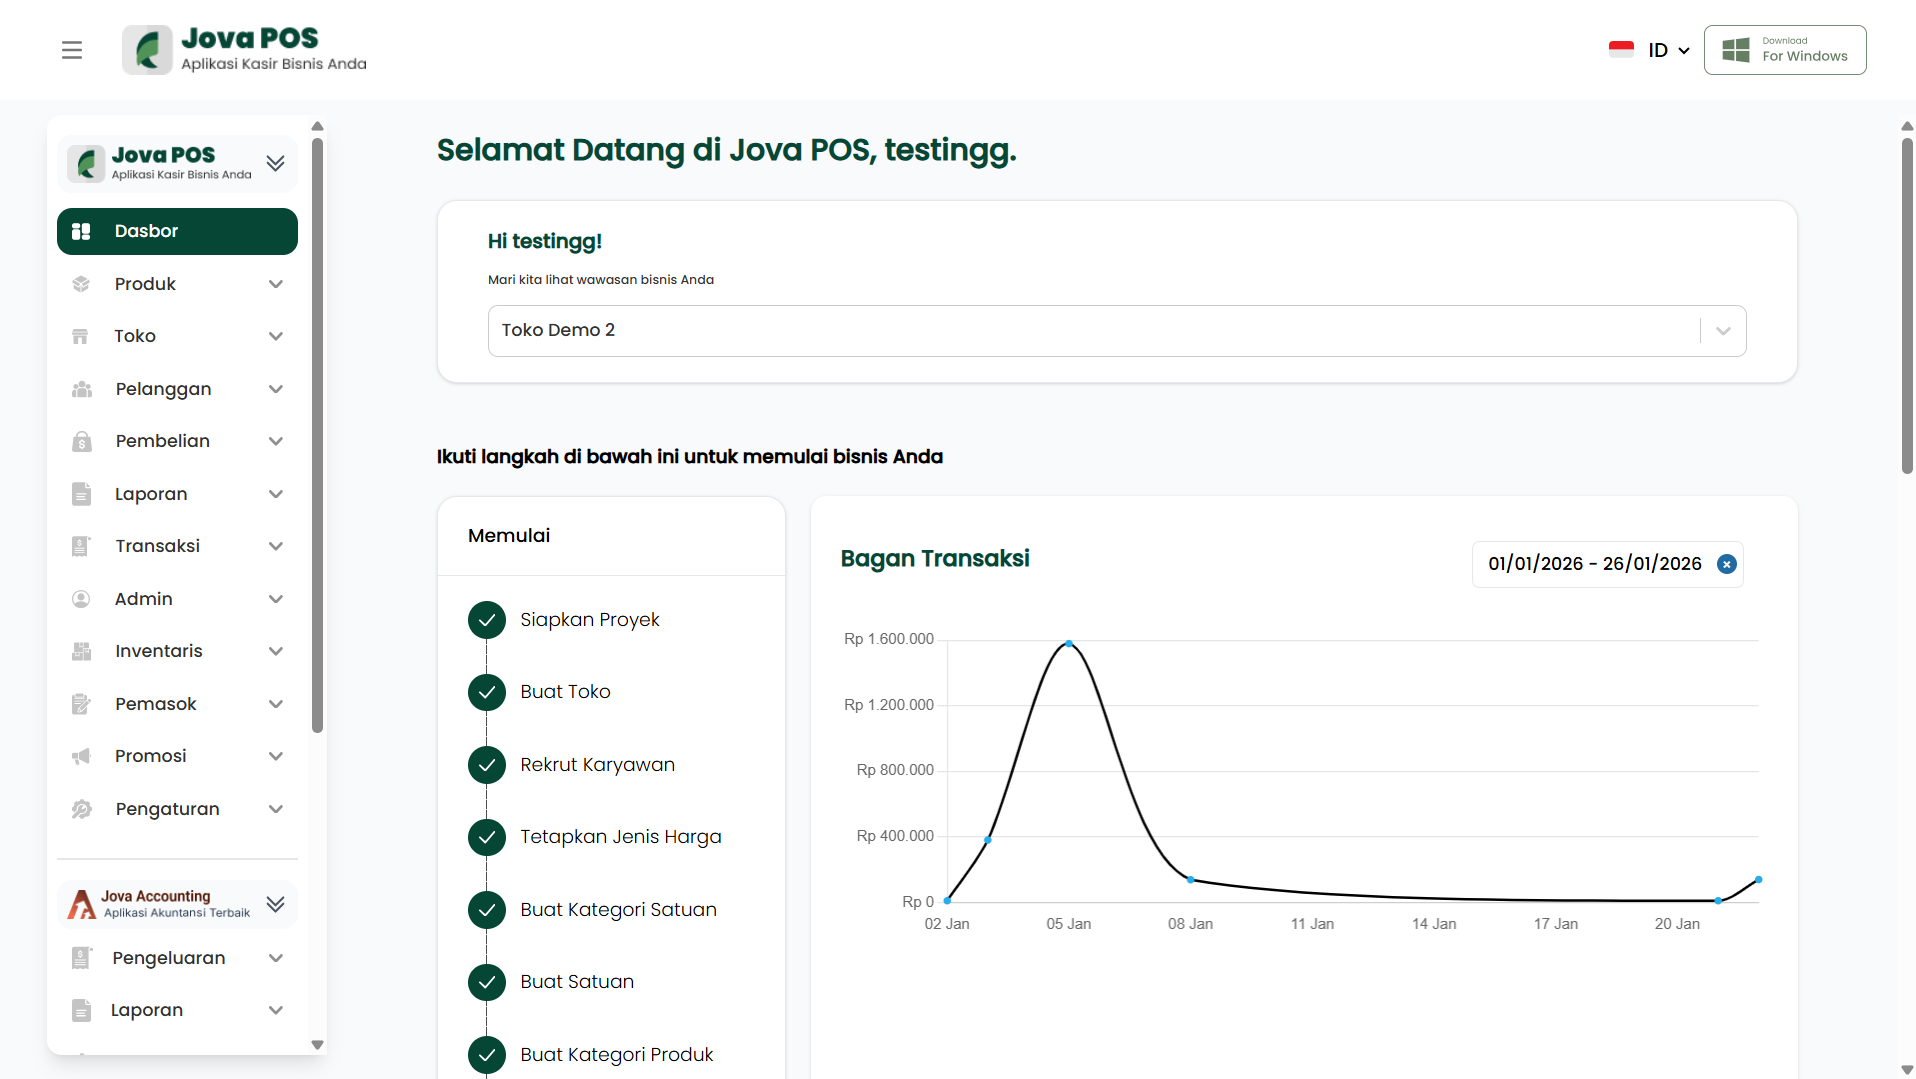Collapse the Jova Accounting sidebar section
The width and height of the screenshot is (1916, 1079).
[276, 904]
